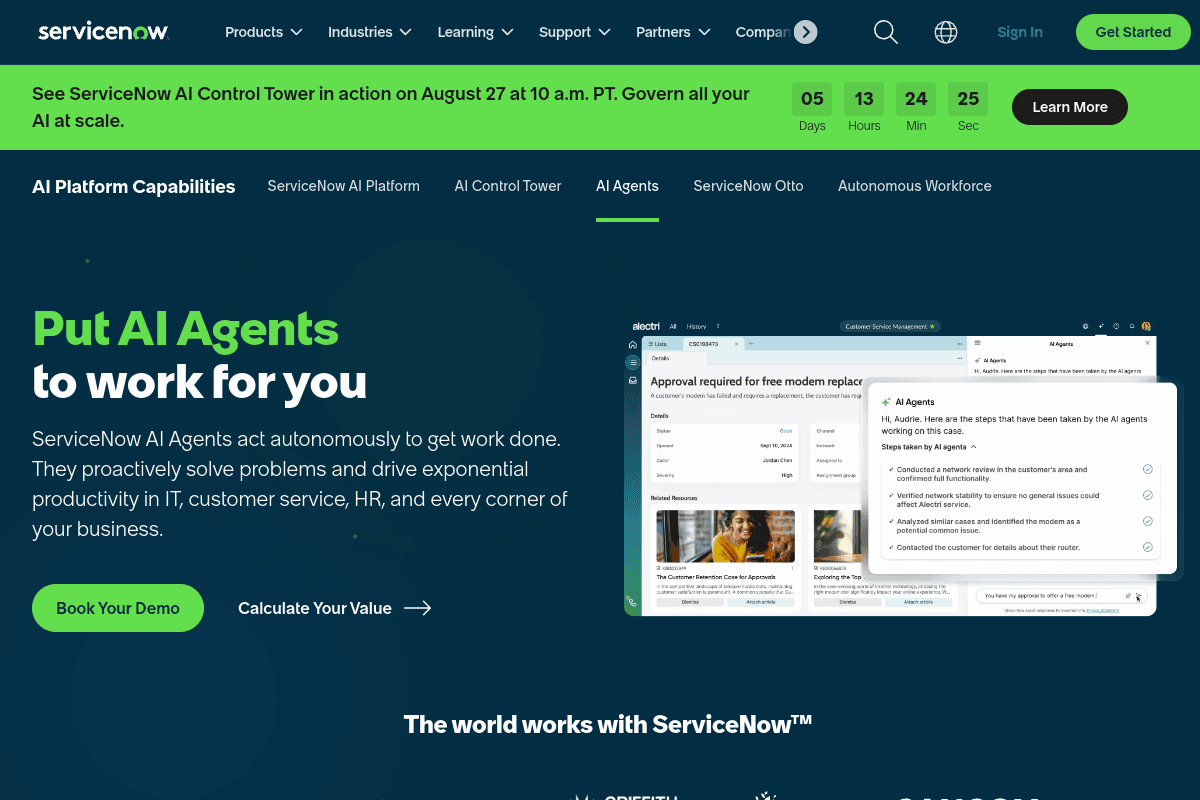This screenshot has width=1200, height=800.
Task: Expand the Products menu
Action: coord(264,32)
